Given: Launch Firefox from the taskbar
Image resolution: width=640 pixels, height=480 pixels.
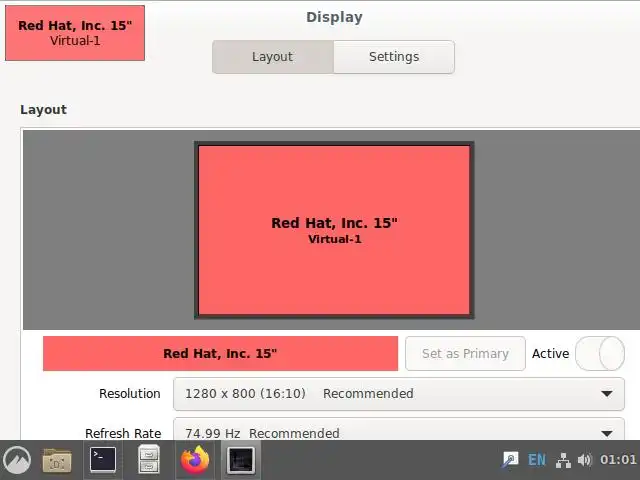Looking at the screenshot, I should [x=195, y=460].
